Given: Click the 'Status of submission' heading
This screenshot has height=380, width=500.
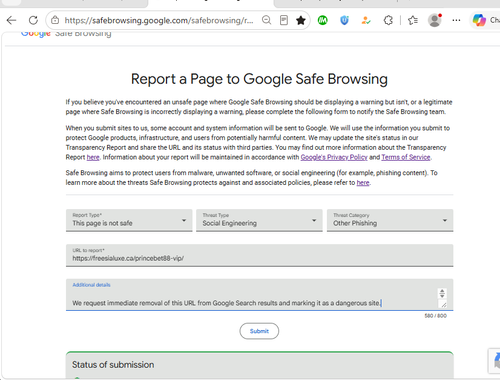Looking at the screenshot, I should [113, 365].
